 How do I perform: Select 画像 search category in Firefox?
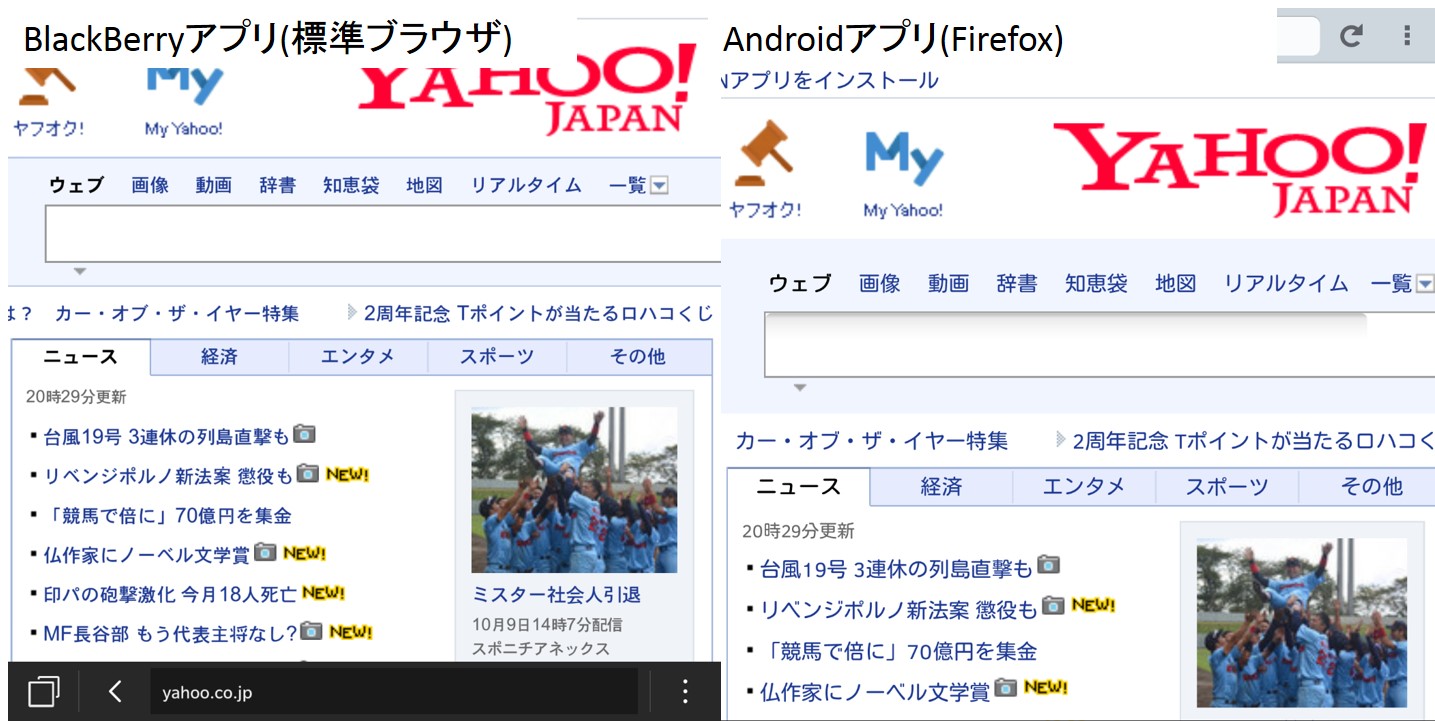click(880, 283)
